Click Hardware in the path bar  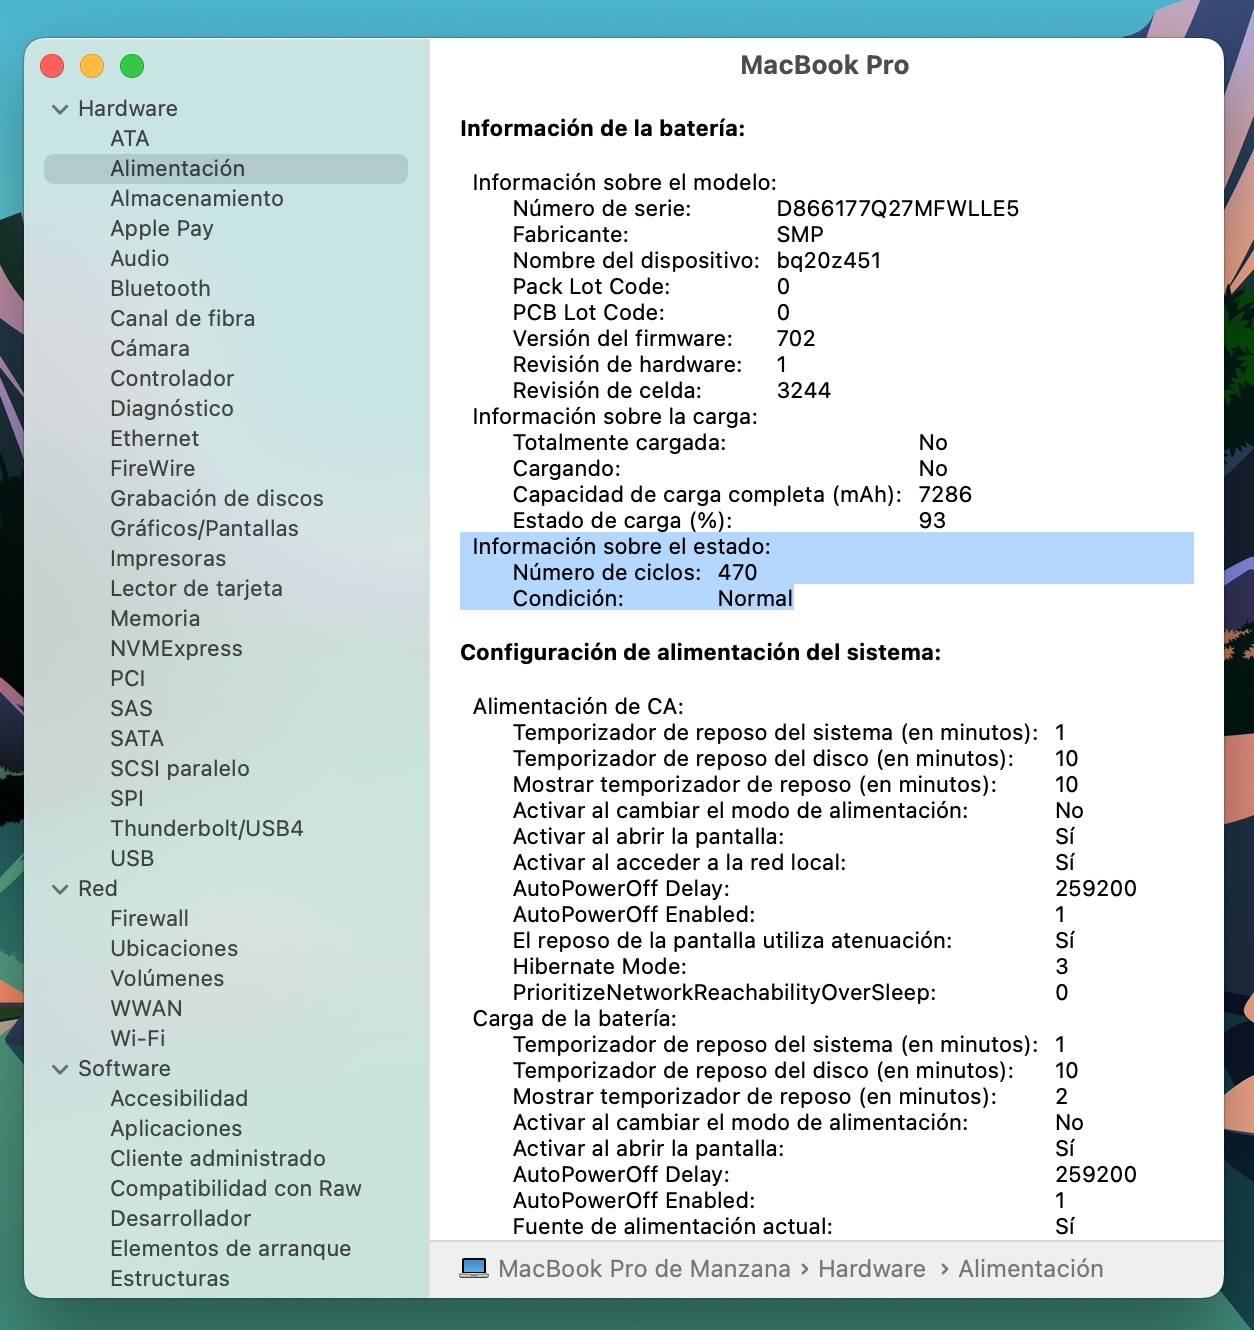pyautogui.click(x=871, y=1269)
